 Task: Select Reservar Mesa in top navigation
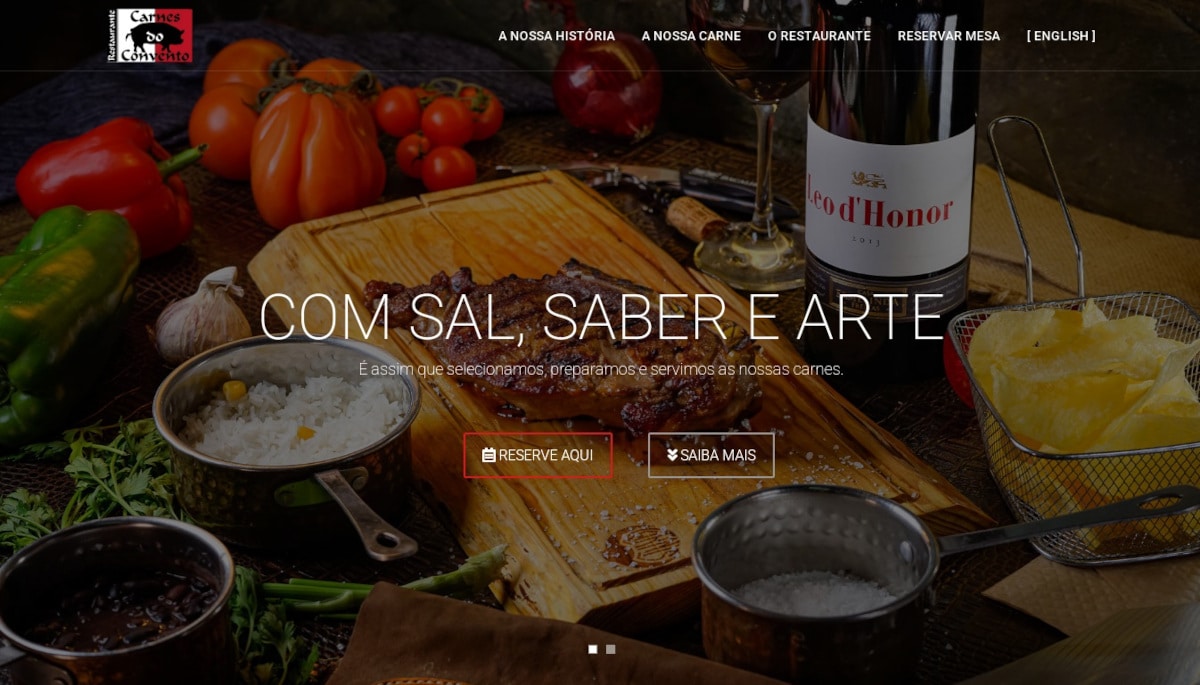(x=948, y=36)
